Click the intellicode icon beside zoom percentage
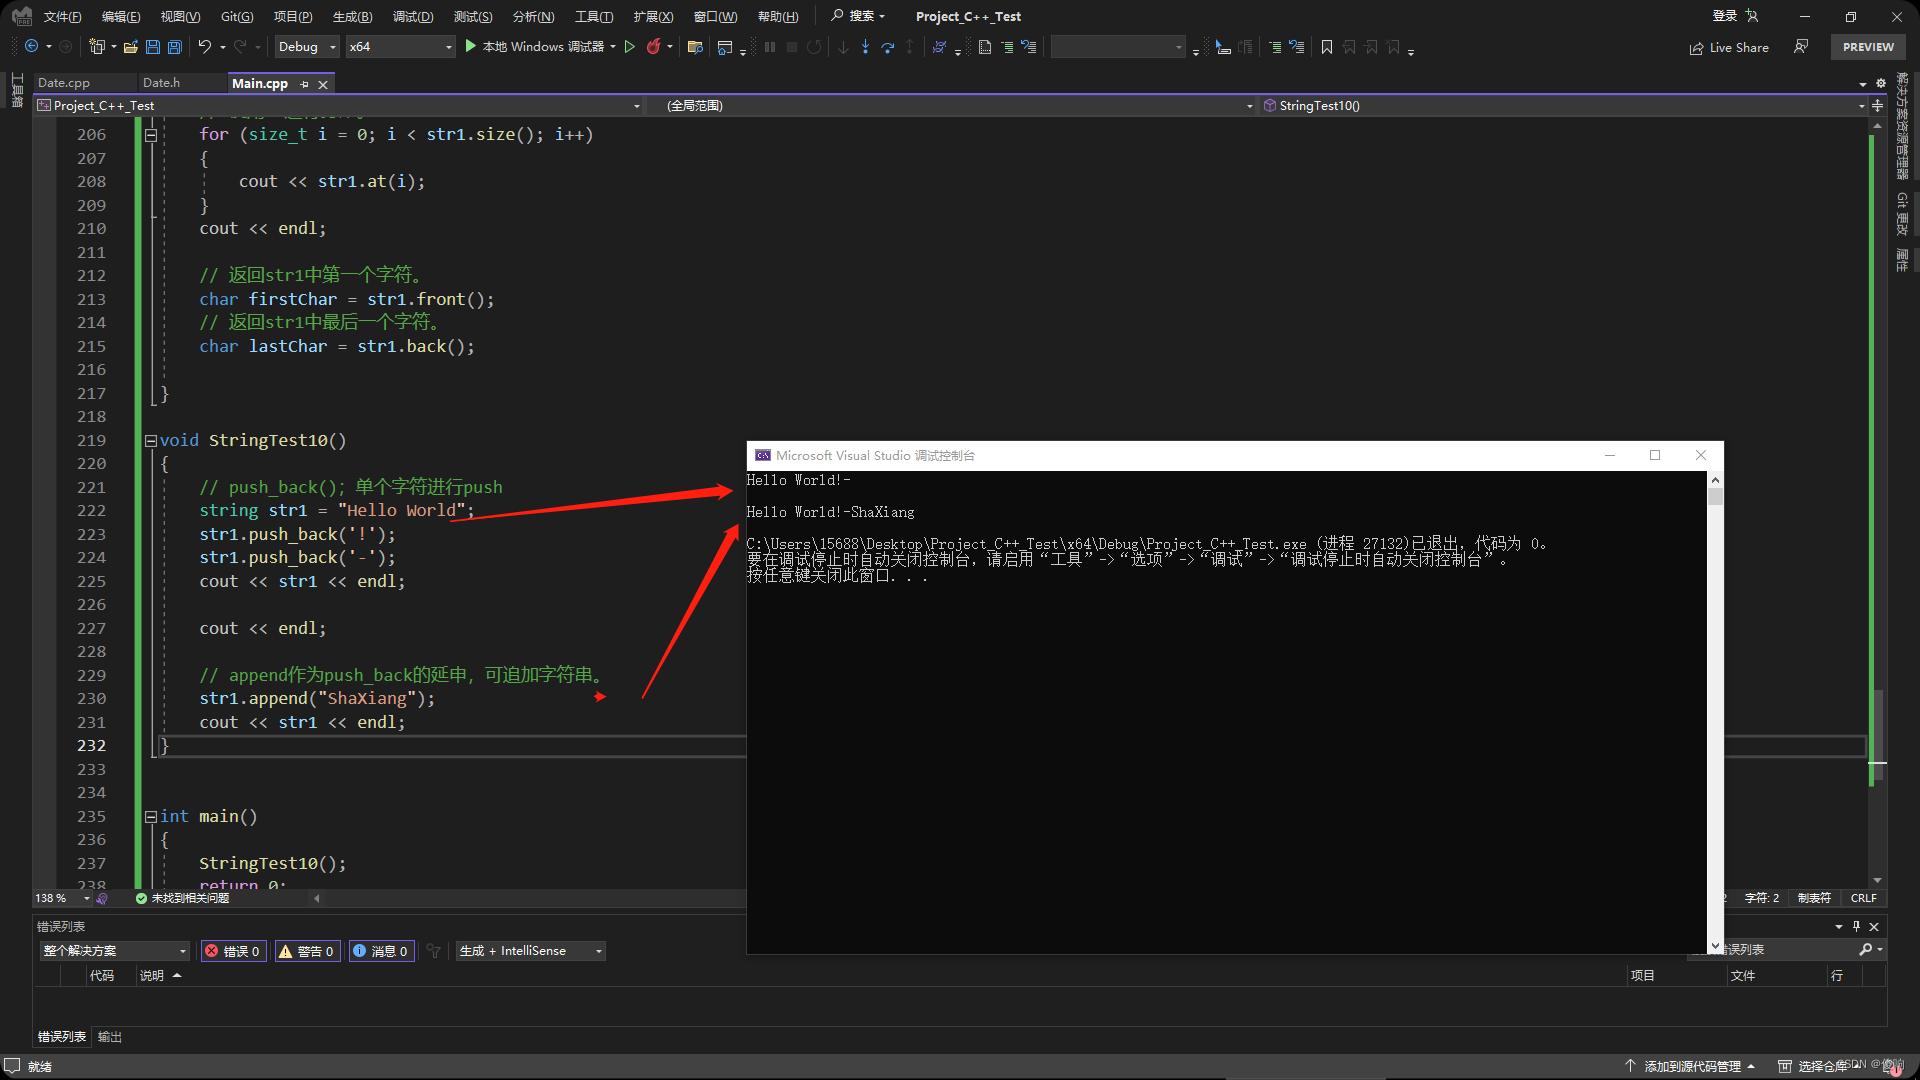 102,898
